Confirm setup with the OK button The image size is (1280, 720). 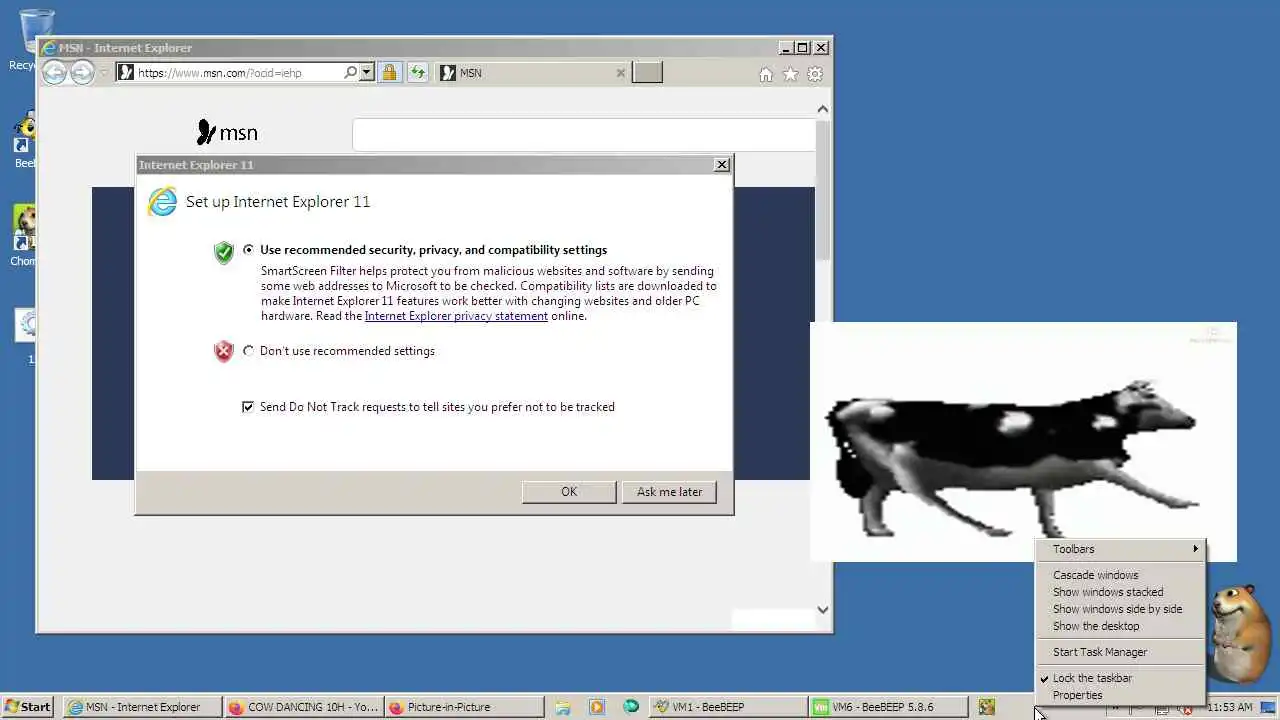click(569, 492)
